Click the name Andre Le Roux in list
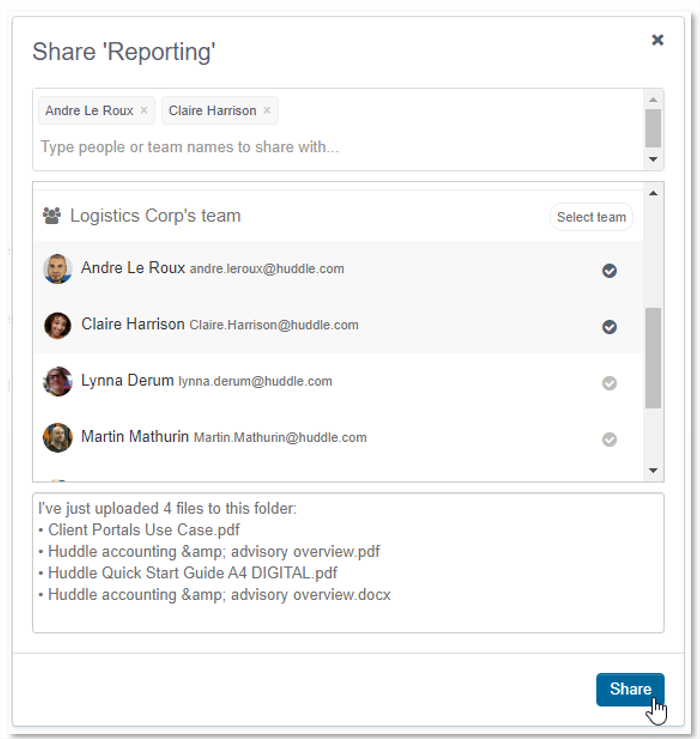This screenshot has height=739, width=700. [x=133, y=268]
